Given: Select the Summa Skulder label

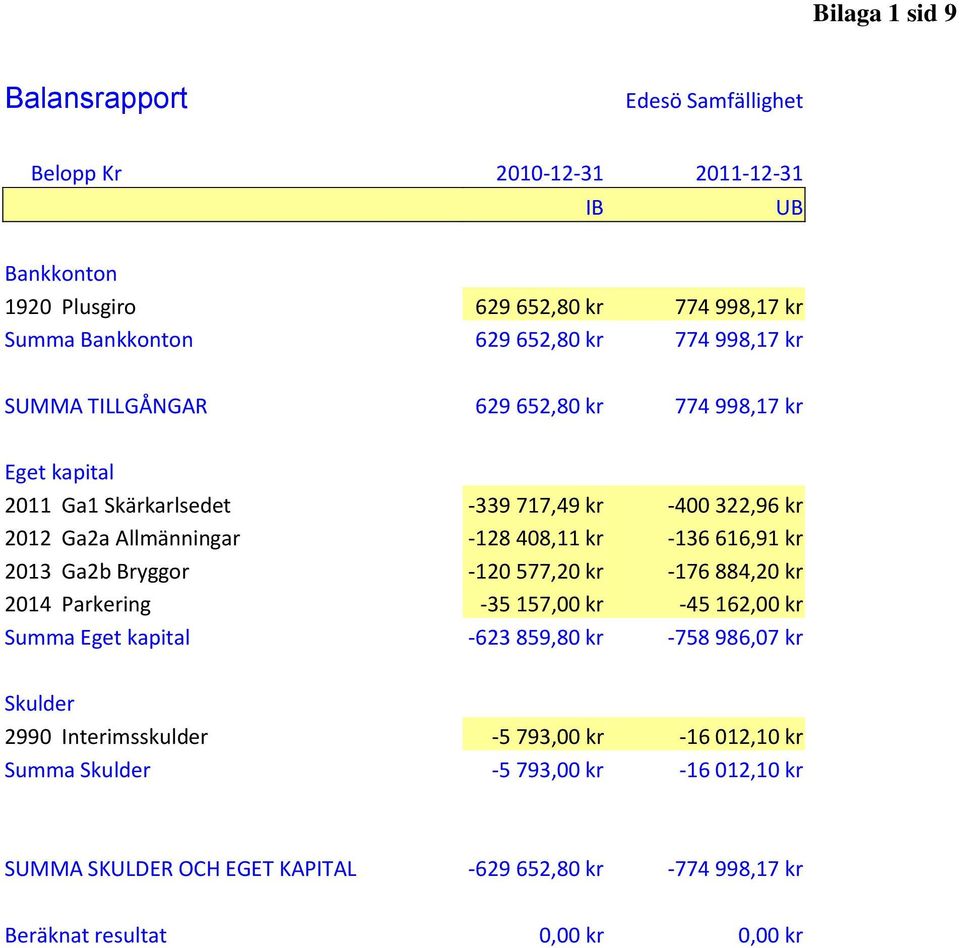Looking at the screenshot, I should tap(77, 770).
